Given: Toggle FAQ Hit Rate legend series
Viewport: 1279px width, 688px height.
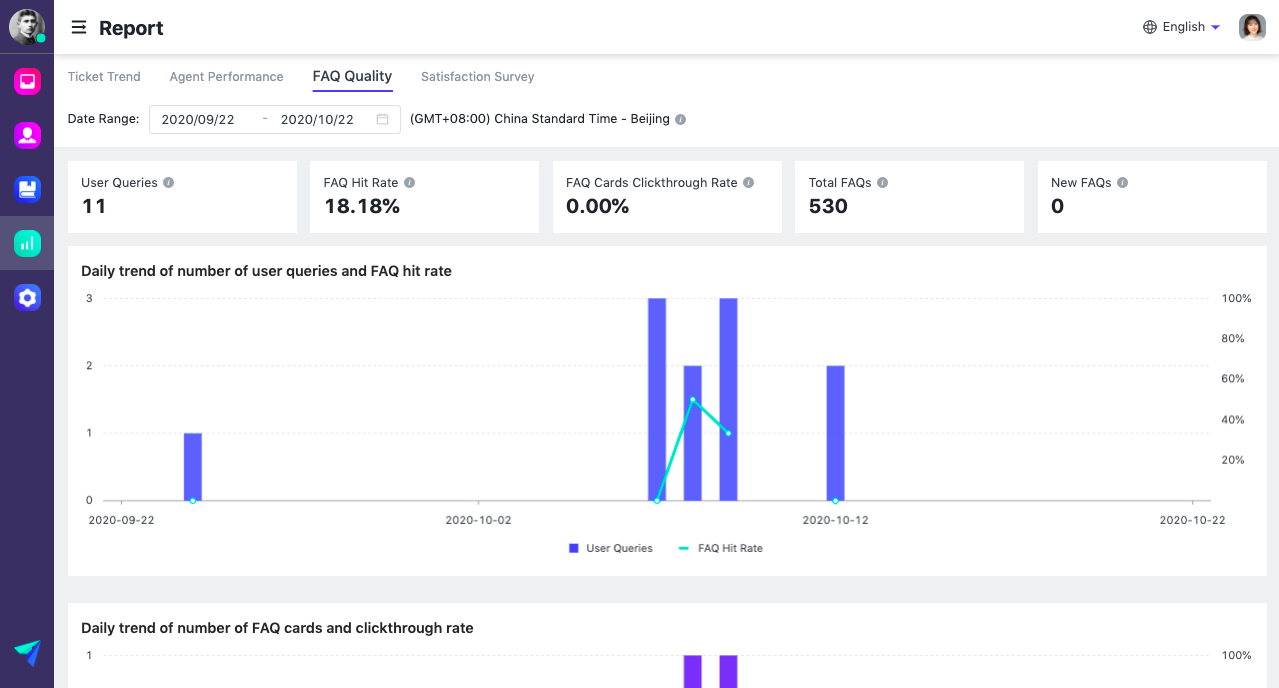Looking at the screenshot, I should tap(720, 548).
